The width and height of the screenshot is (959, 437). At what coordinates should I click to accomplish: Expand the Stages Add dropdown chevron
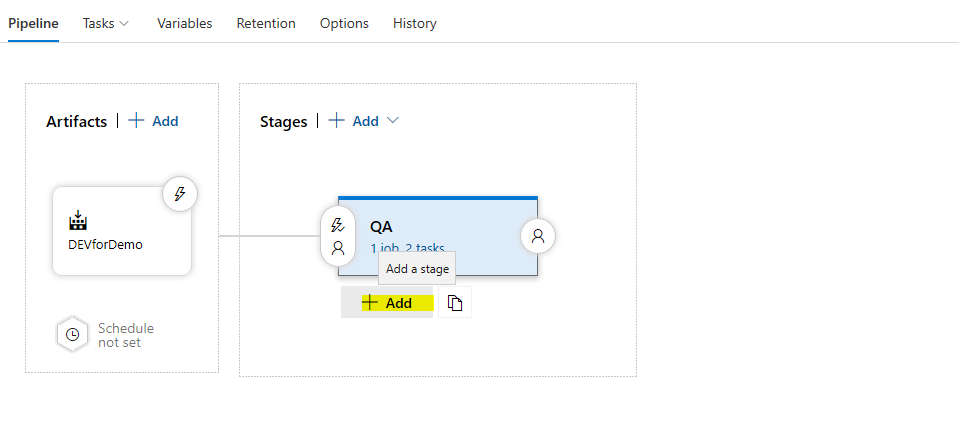click(393, 120)
